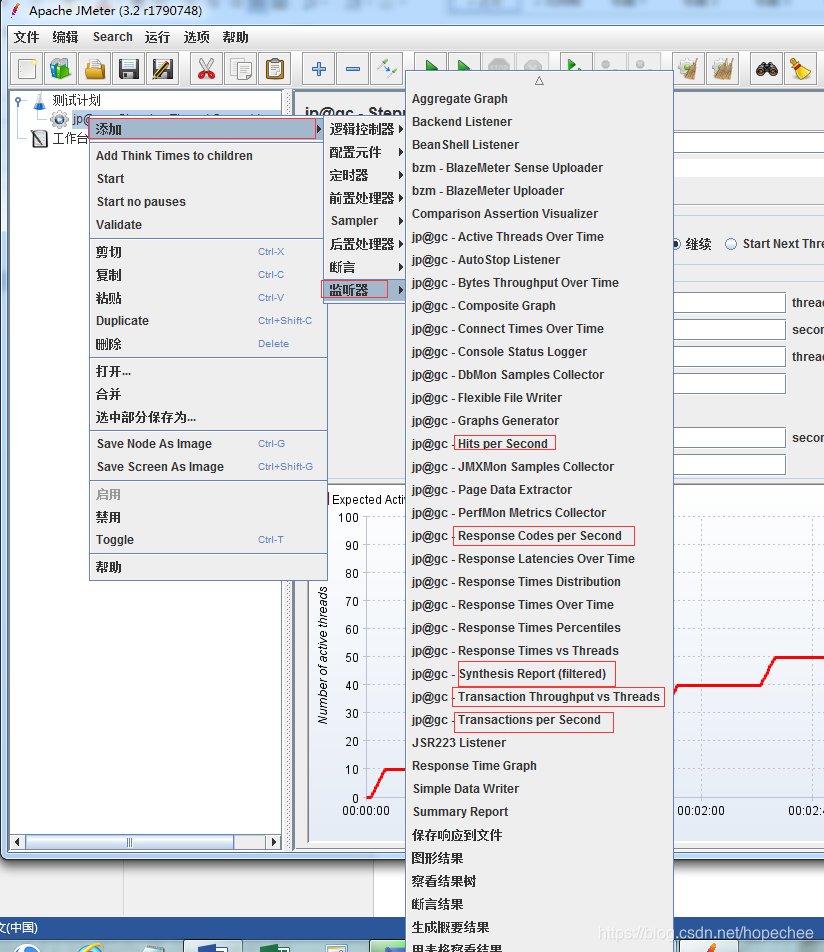Select 察看结果树 listener

tap(539, 881)
